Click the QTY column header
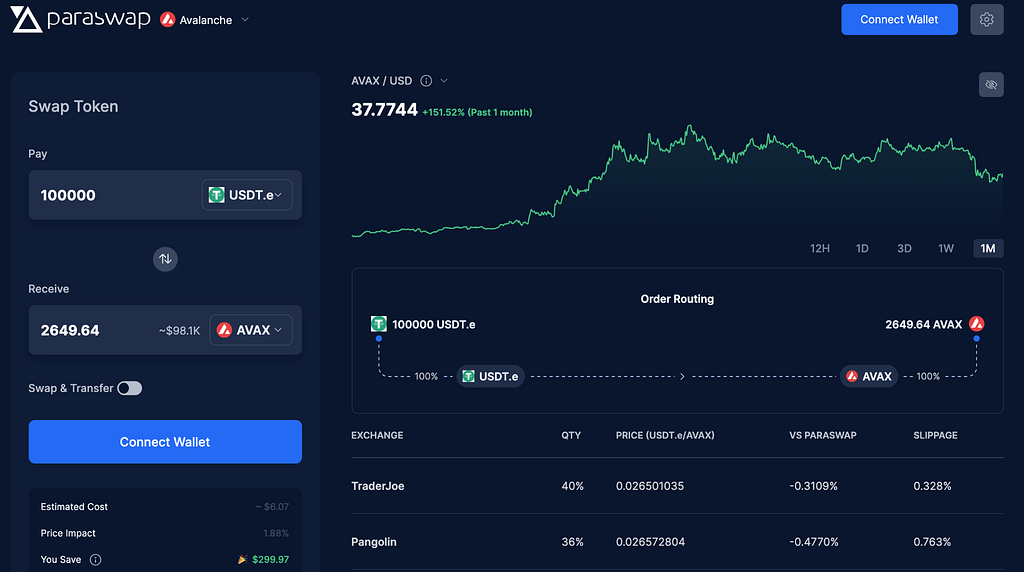The image size is (1024, 572). point(571,435)
